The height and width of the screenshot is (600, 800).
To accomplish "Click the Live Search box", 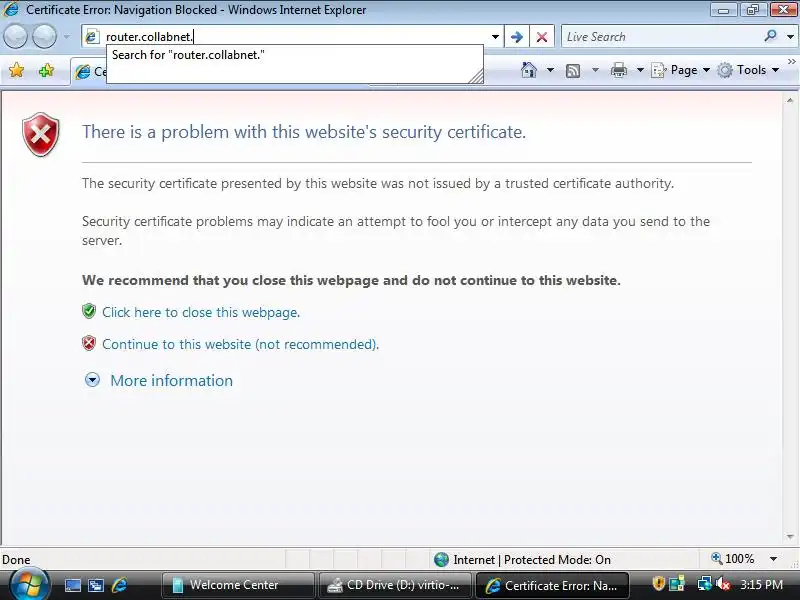I will coord(661,37).
